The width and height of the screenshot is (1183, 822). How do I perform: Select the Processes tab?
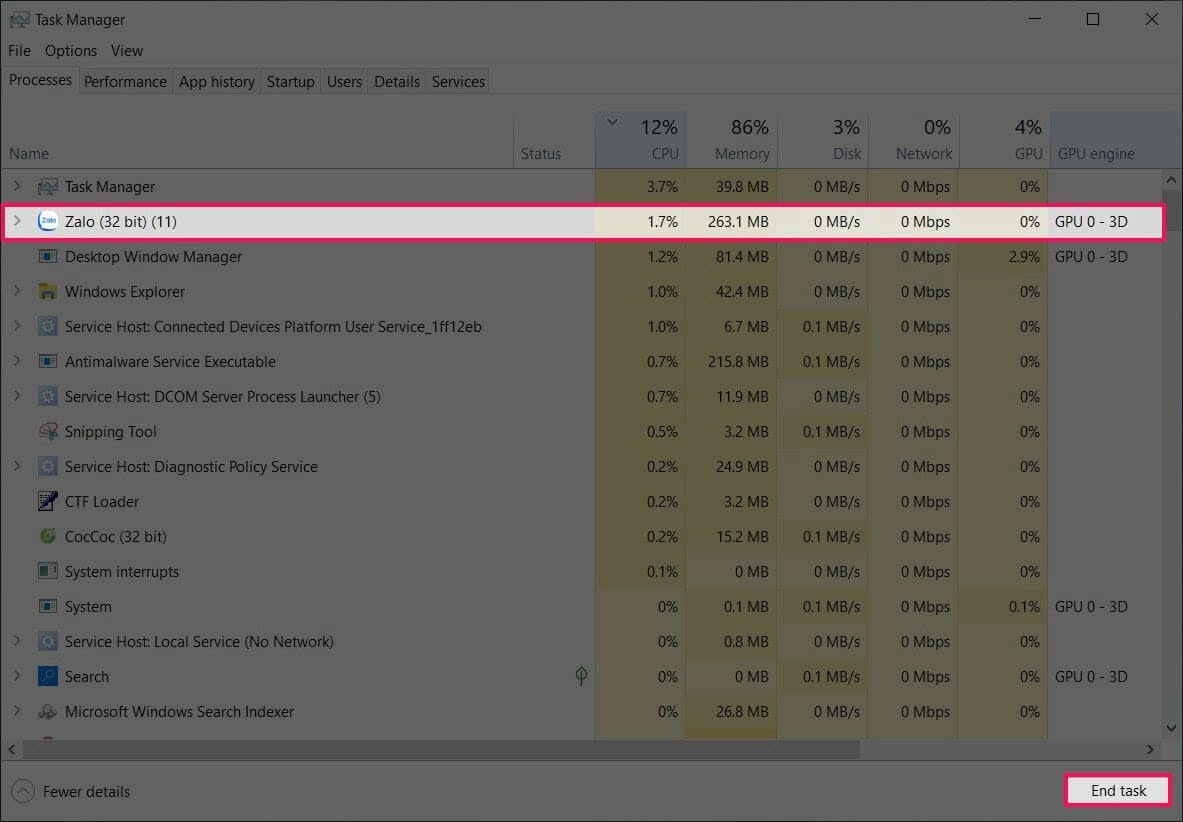[40, 80]
